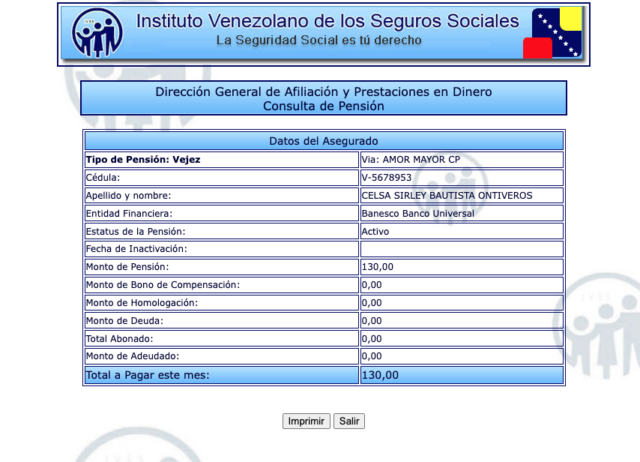
Task: Click Dirección General de Afiliación y Prestaciones heading
Action: [324, 92]
